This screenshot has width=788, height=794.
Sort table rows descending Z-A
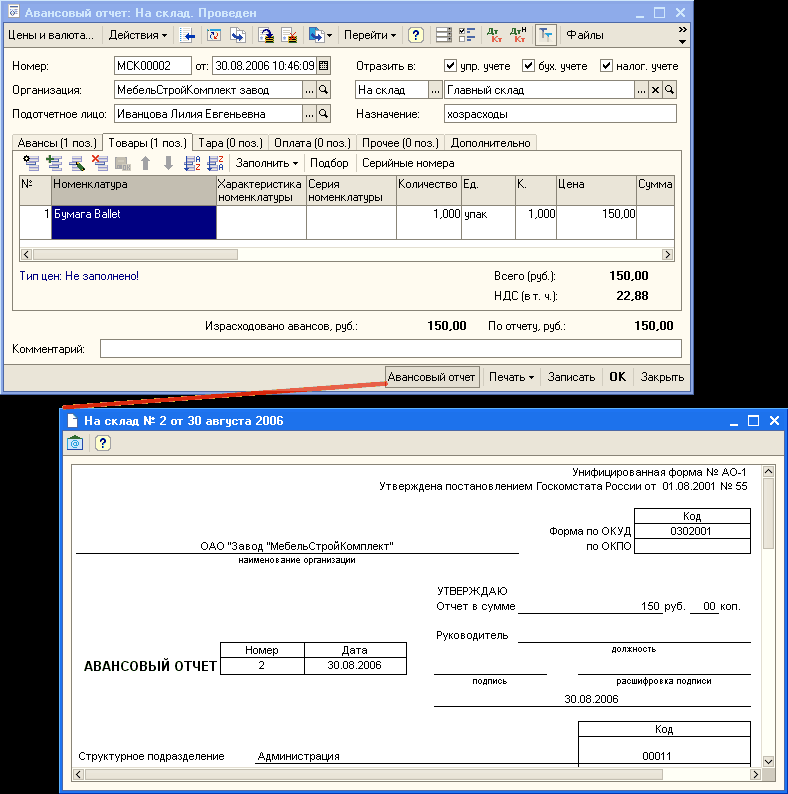point(215,163)
